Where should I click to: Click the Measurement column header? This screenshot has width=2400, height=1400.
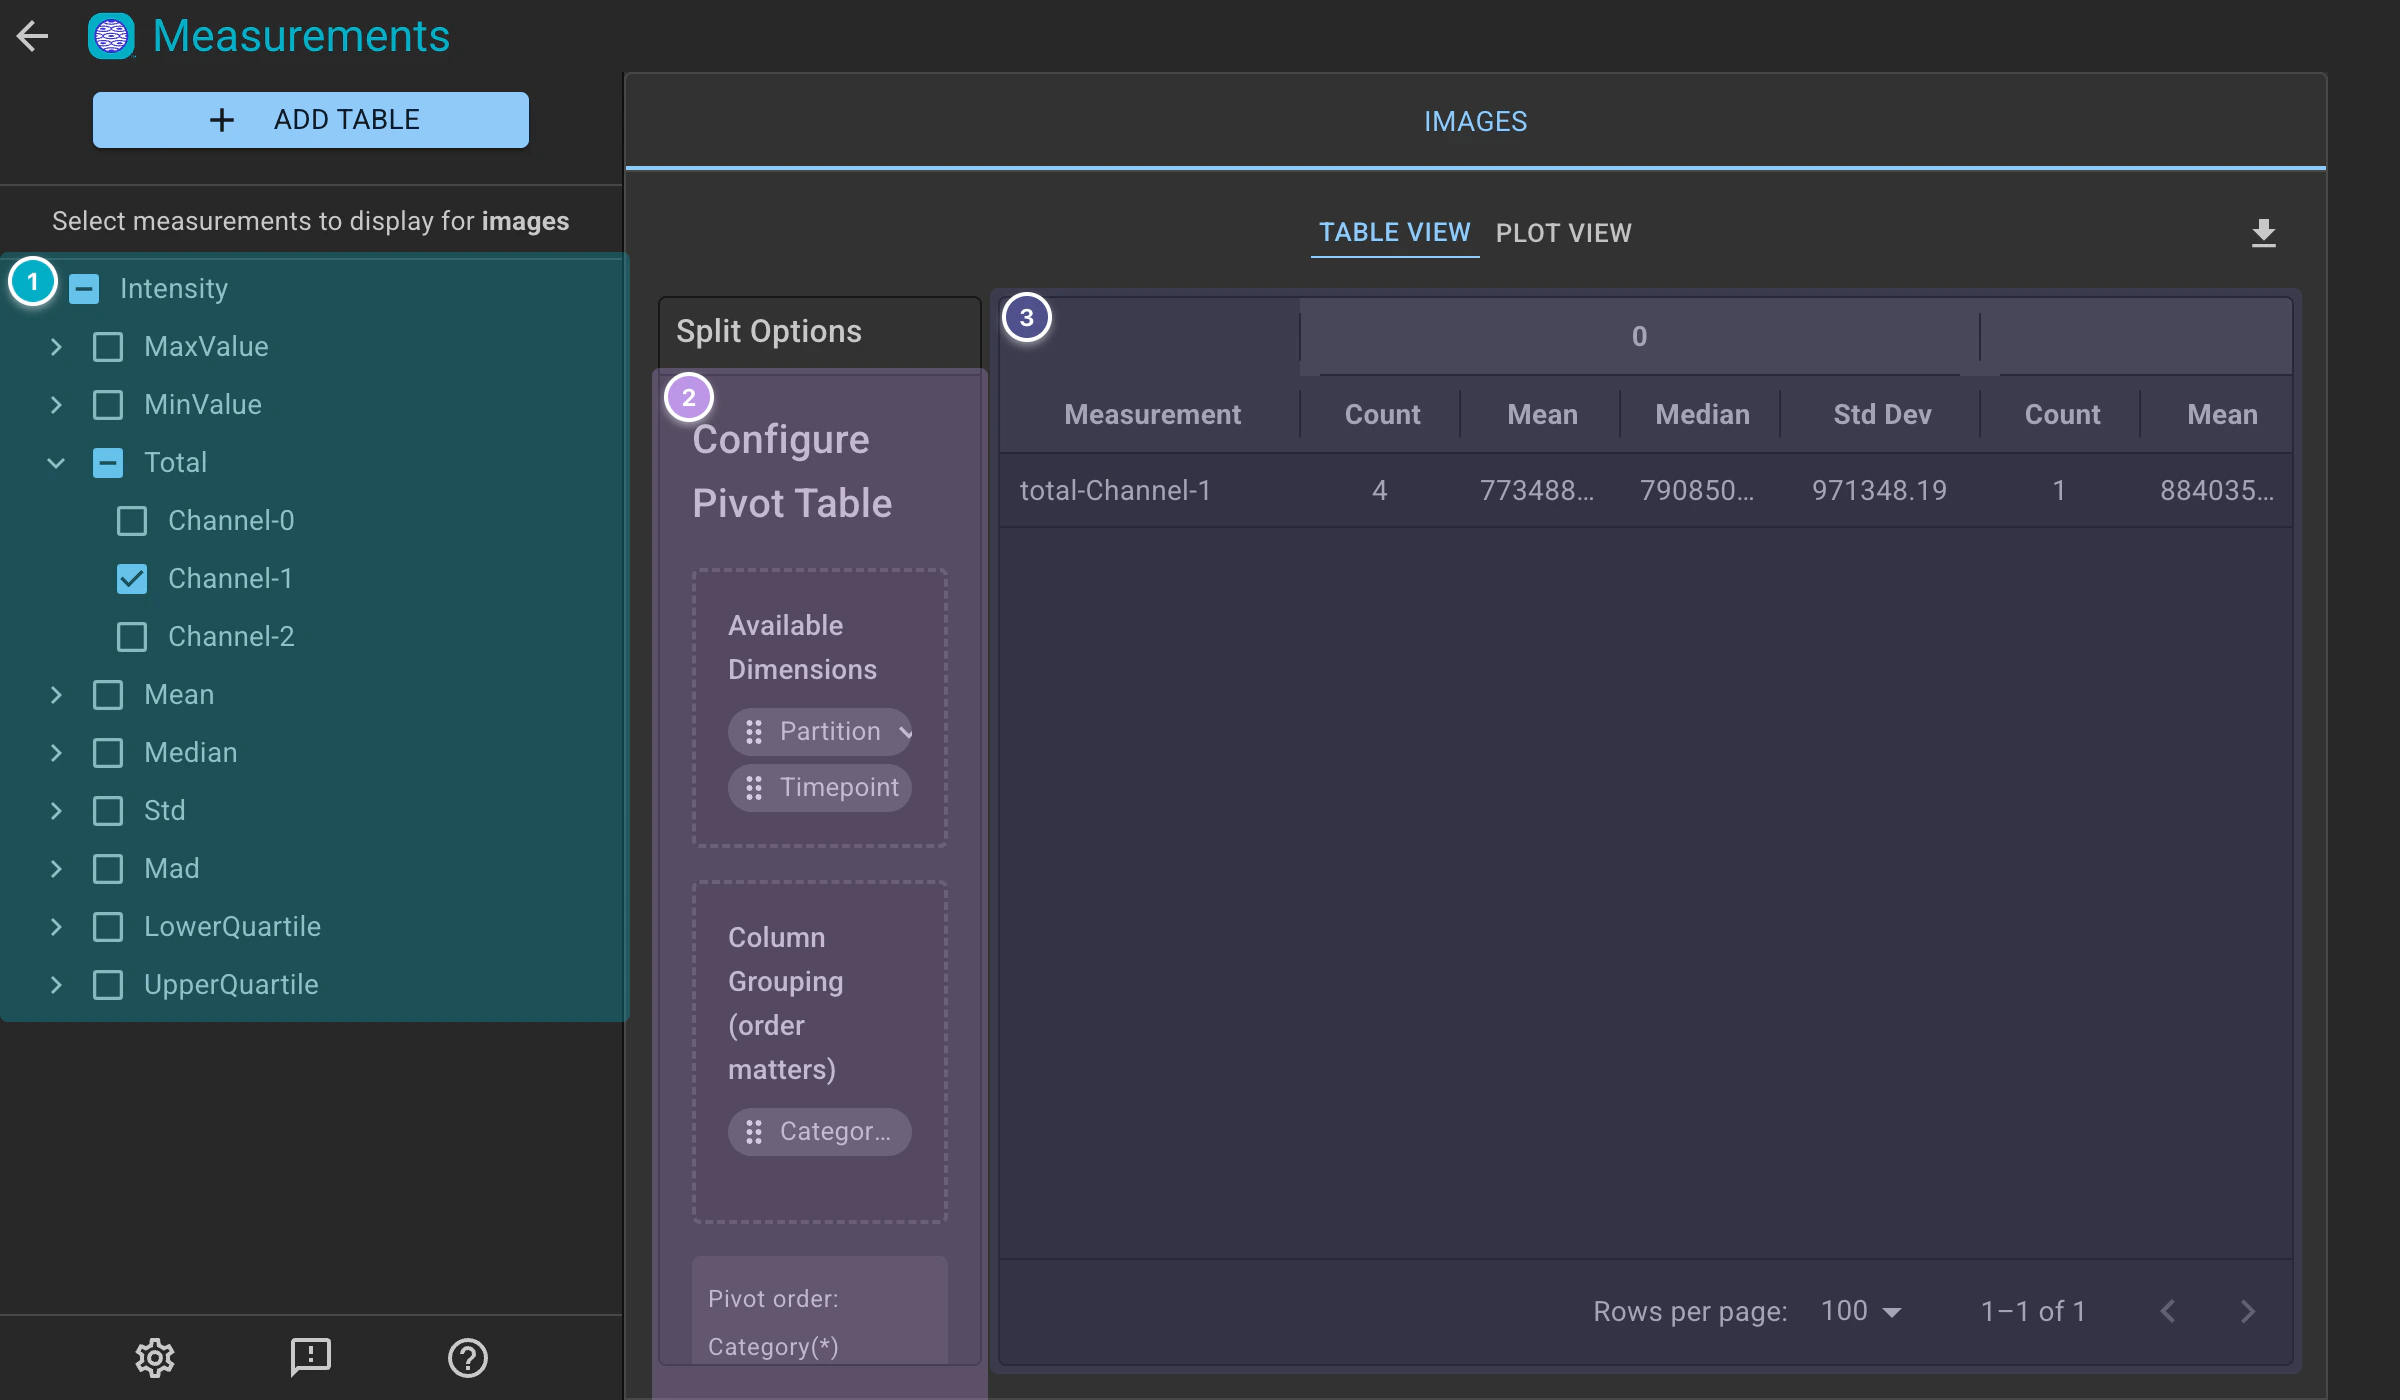pos(1152,415)
